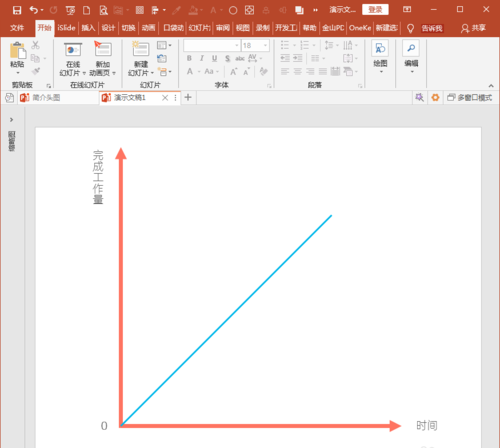Click the Paste clipboard icon
500x448 pixels.
pos(18,50)
